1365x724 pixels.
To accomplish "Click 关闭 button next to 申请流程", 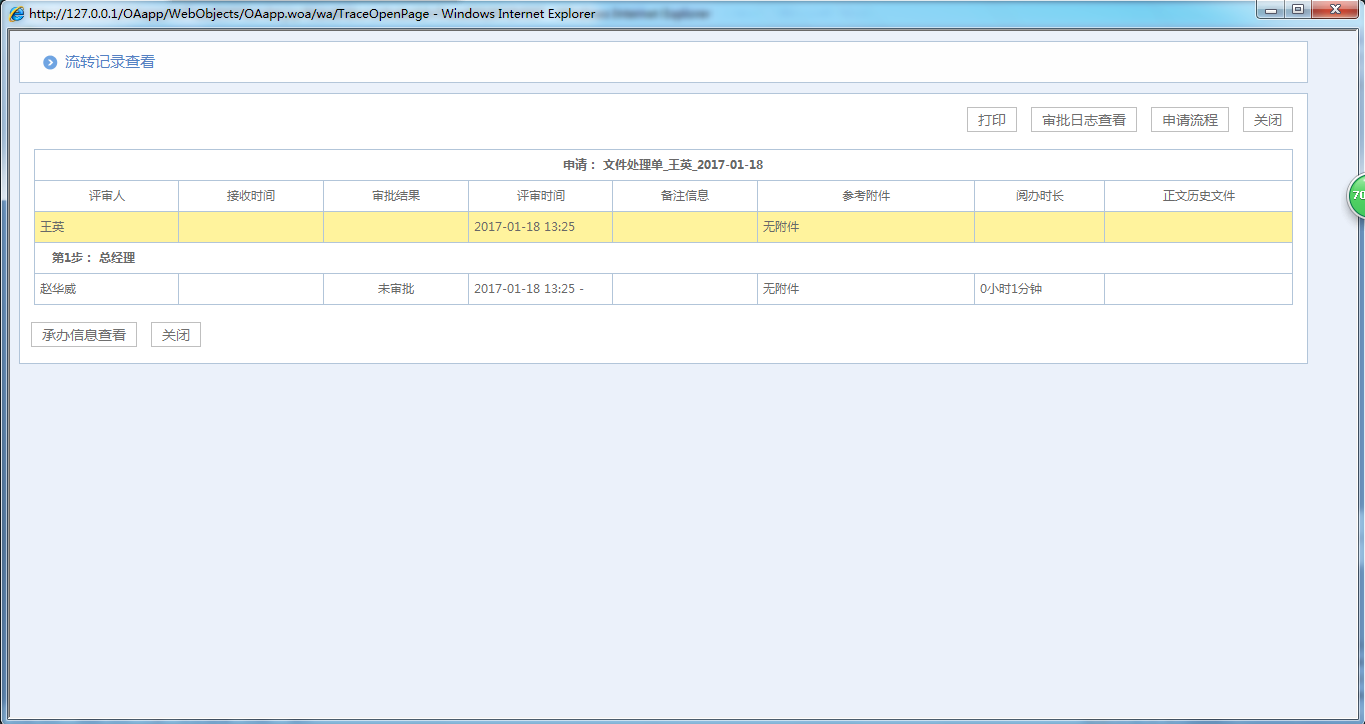I will [x=1267, y=120].
